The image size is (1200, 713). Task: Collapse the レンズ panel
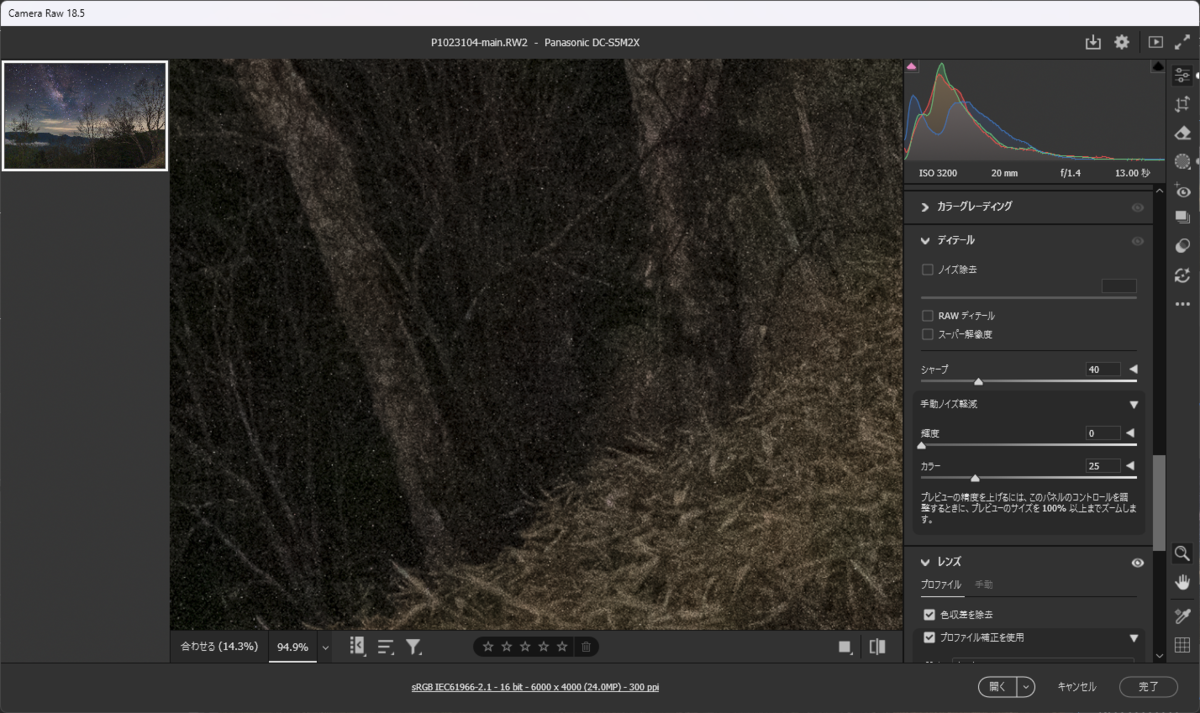pyautogui.click(x=925, y=563)
